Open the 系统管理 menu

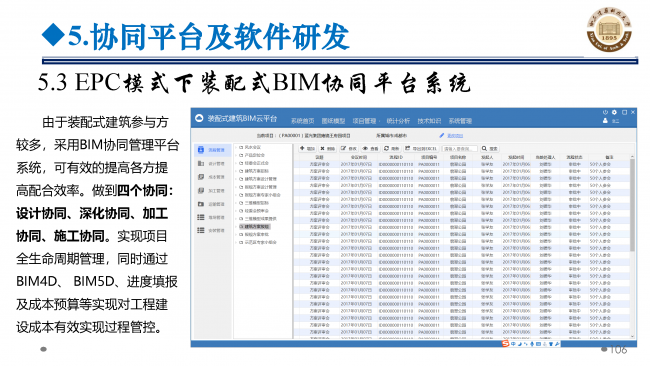[460, 121]
